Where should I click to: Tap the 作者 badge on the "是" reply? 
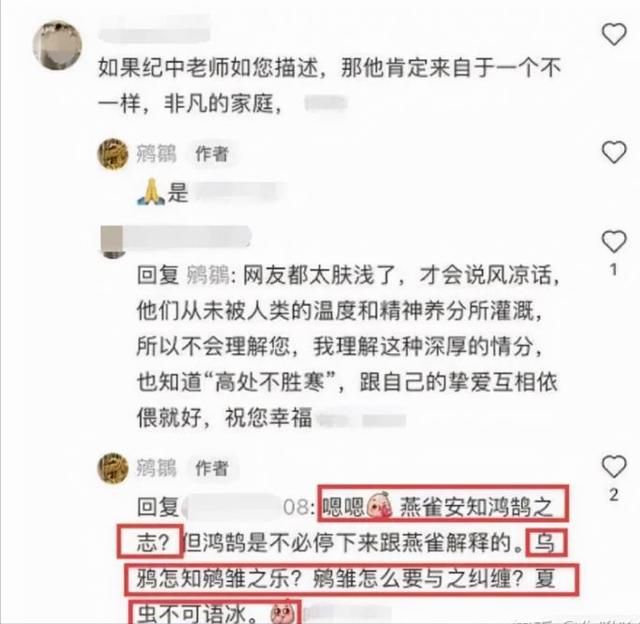211,154
